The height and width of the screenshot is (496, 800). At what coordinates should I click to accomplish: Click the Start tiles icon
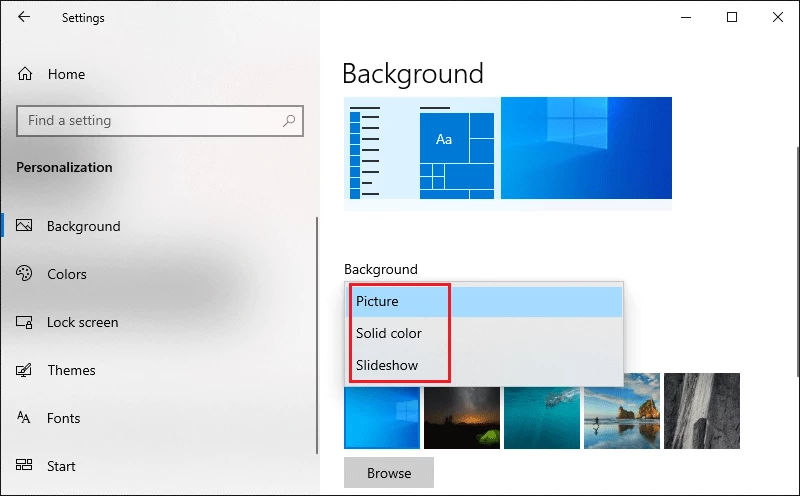[x=24, y=465]
